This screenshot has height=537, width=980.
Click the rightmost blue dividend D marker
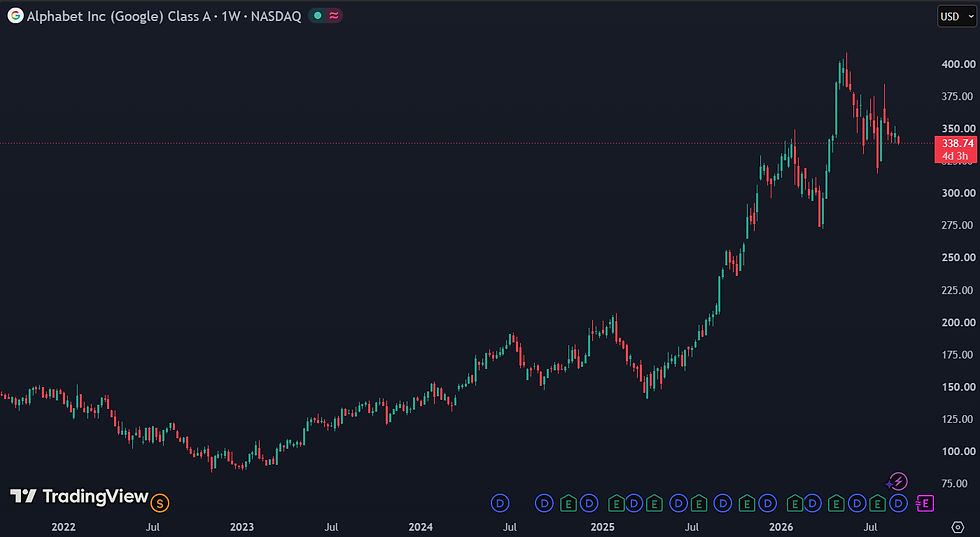[898, 503]
